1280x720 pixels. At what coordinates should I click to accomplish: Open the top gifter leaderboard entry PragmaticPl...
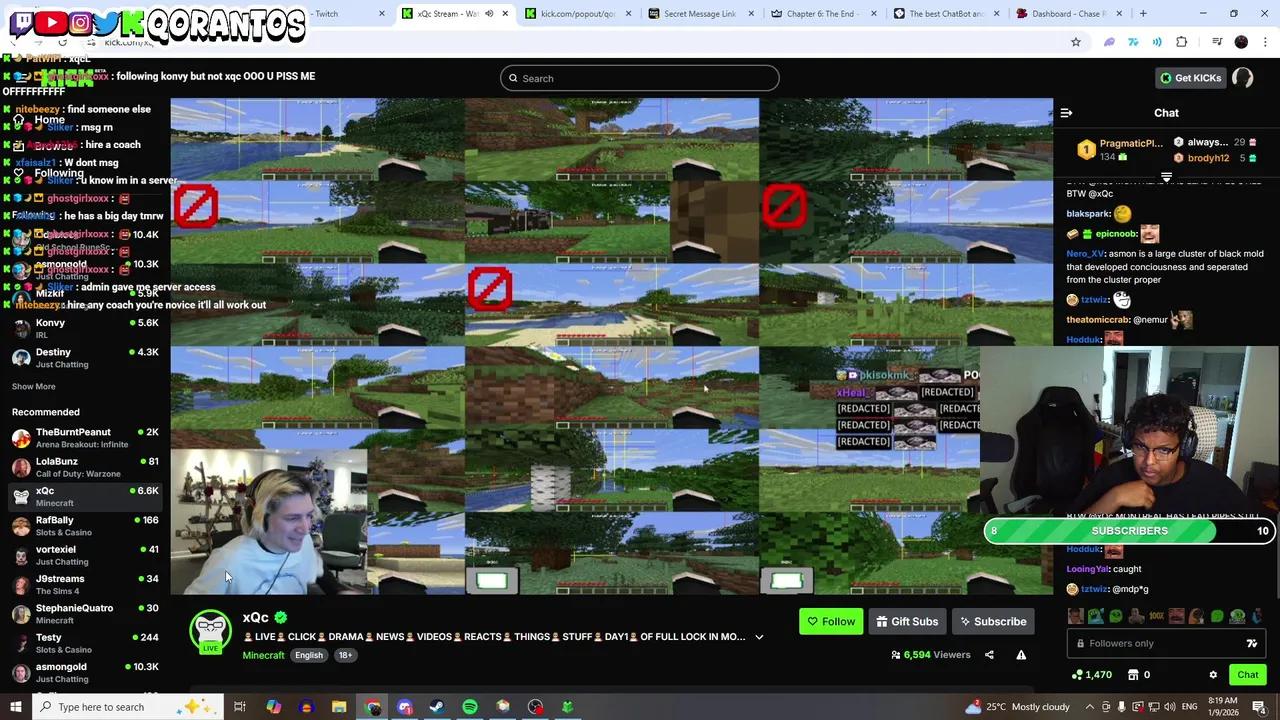[1120, 150]
